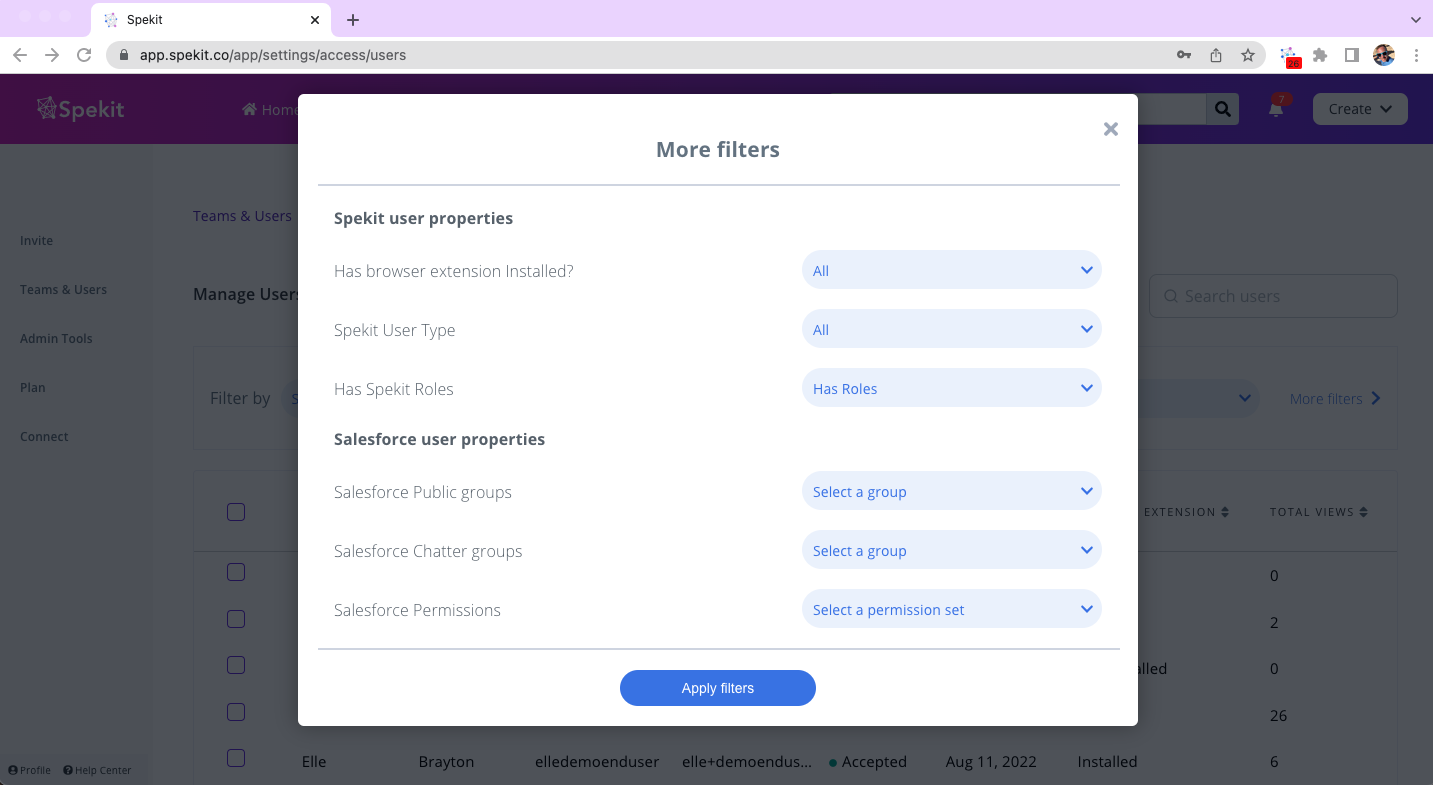This screenshot has width=1433, height=785.
Task: Open the Spekit extension icon in toolbar
Action: pyautogui.click(x=1289, y=56)
